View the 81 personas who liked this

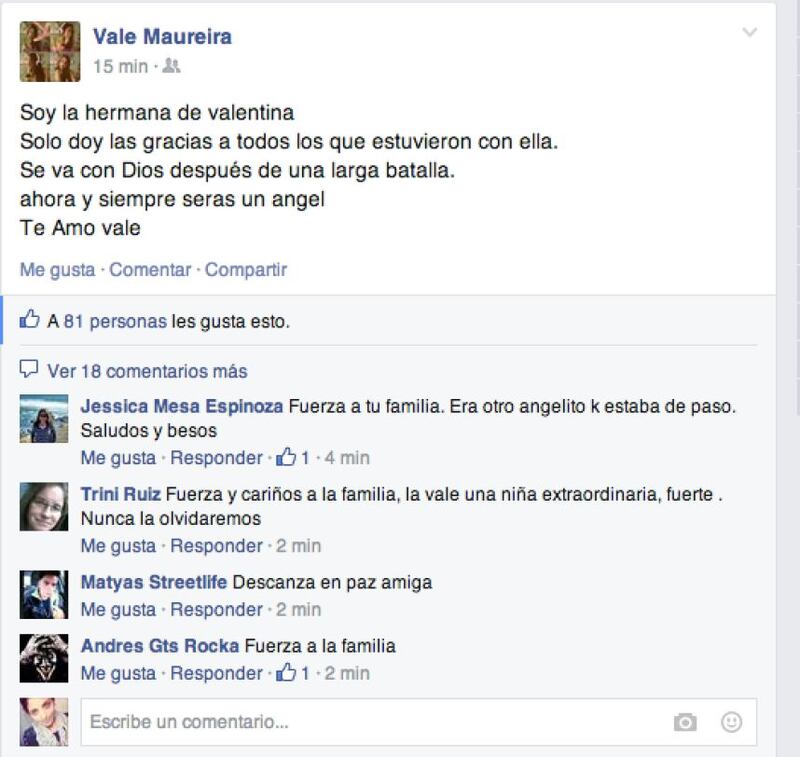point(115,321)
